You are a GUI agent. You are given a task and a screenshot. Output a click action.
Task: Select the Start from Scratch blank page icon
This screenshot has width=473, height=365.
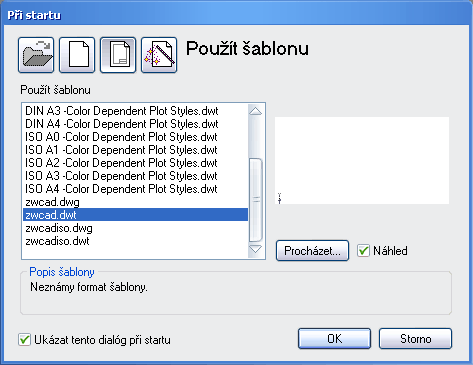77,55
